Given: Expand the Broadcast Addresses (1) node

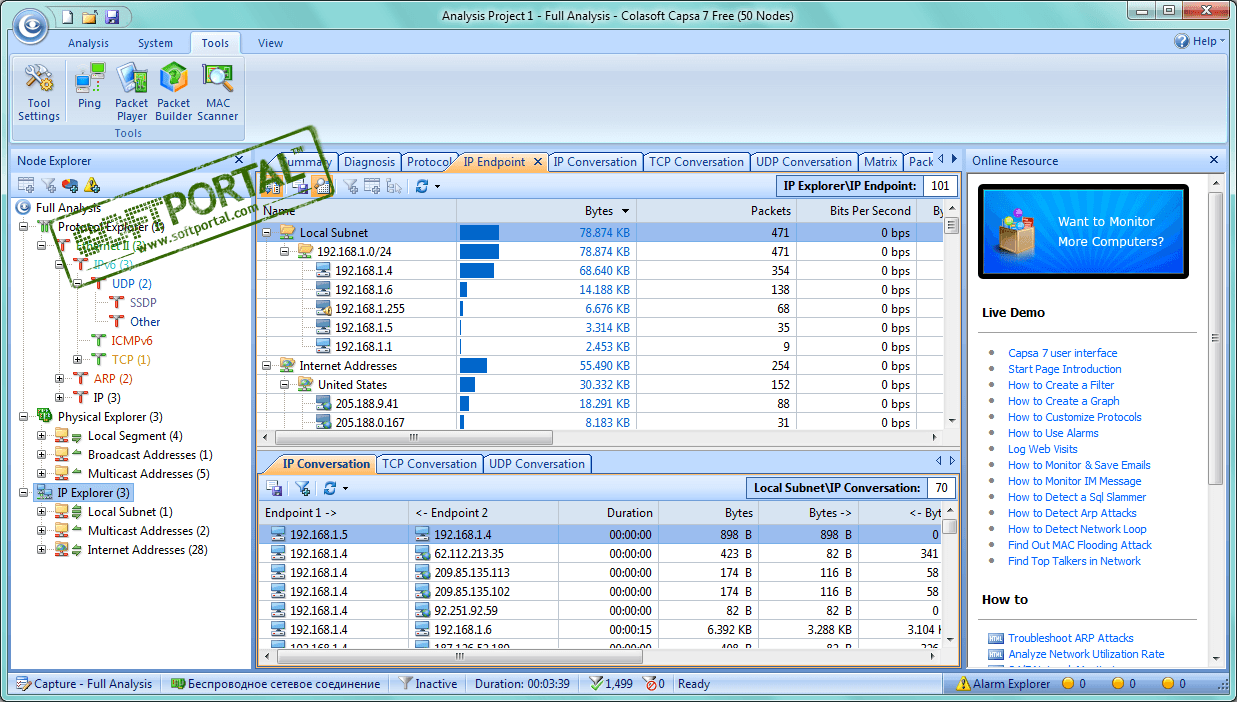Looking at the screenshot, I should click(x=42, y=455).
